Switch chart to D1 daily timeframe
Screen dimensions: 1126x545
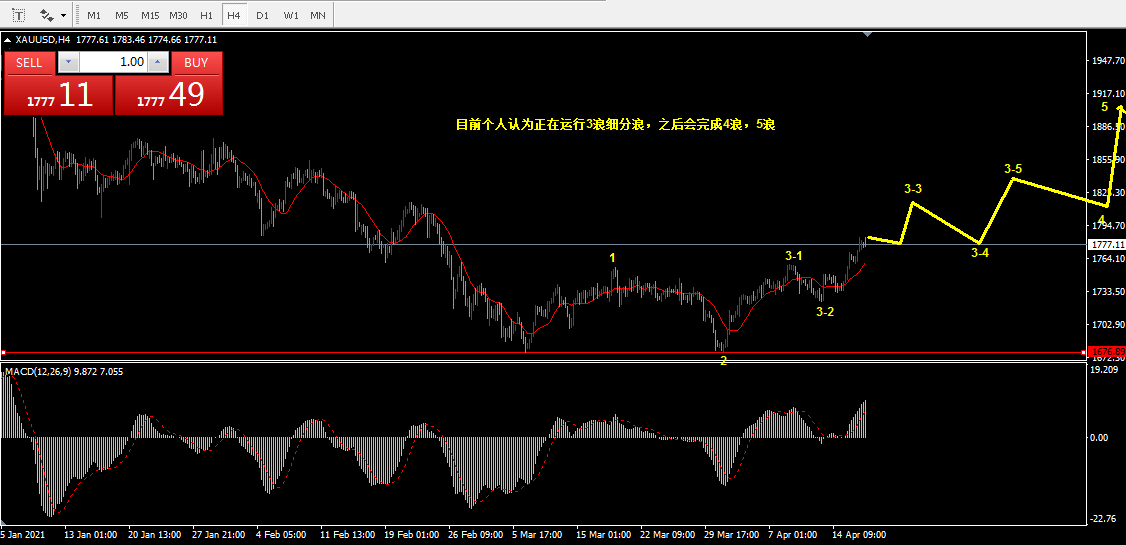tap(262, 15)
